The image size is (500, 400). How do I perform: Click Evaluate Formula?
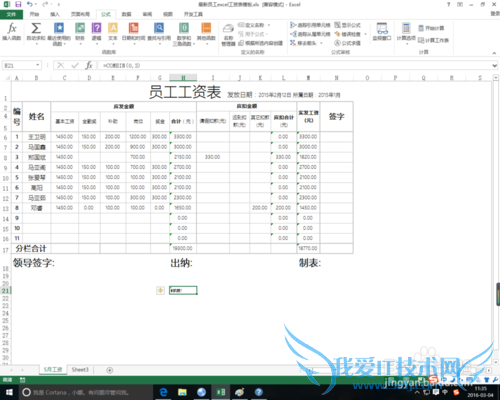tap(347, 43)
